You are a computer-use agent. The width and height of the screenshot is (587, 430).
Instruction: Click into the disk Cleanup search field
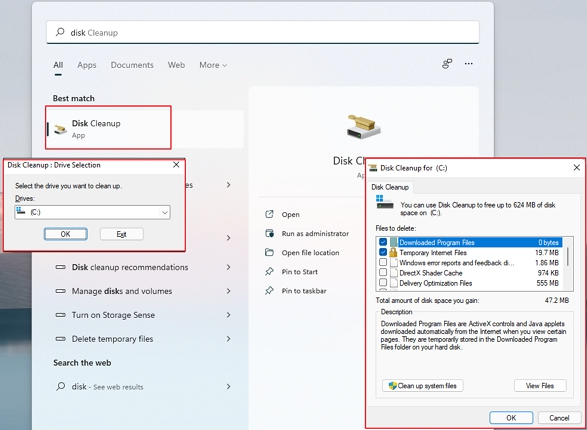pyautogui.click(x=263, y=32)
